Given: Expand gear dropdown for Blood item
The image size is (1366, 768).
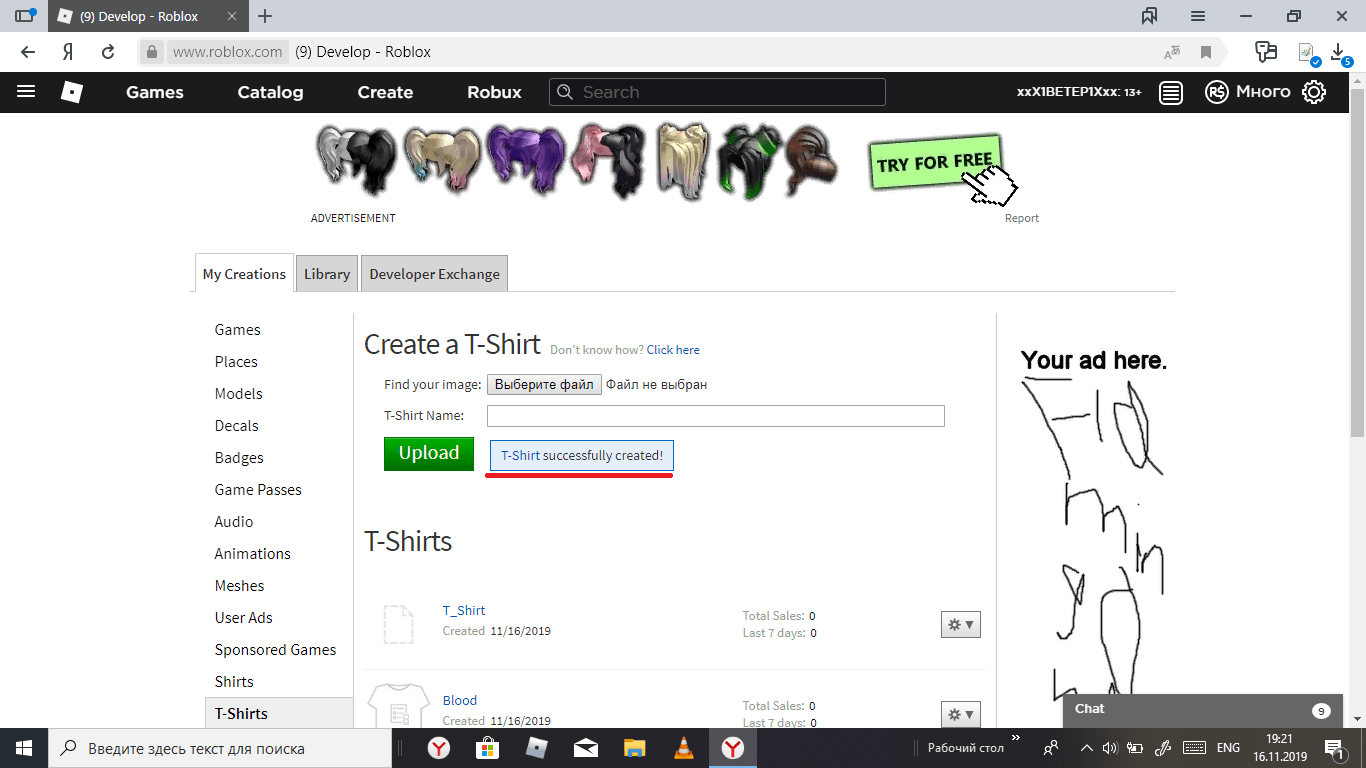Looking at the screenshot, I should point(960,713).
